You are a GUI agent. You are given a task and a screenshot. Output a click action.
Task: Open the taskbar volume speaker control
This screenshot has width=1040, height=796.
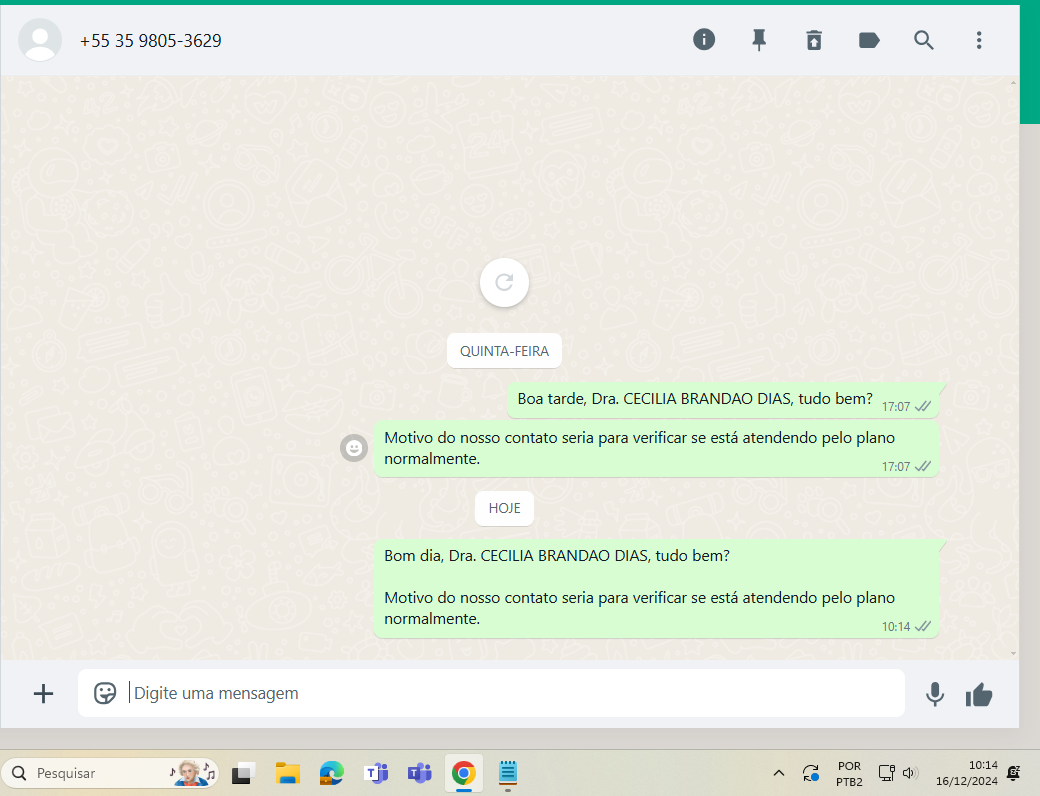click(x=910, y=773)
